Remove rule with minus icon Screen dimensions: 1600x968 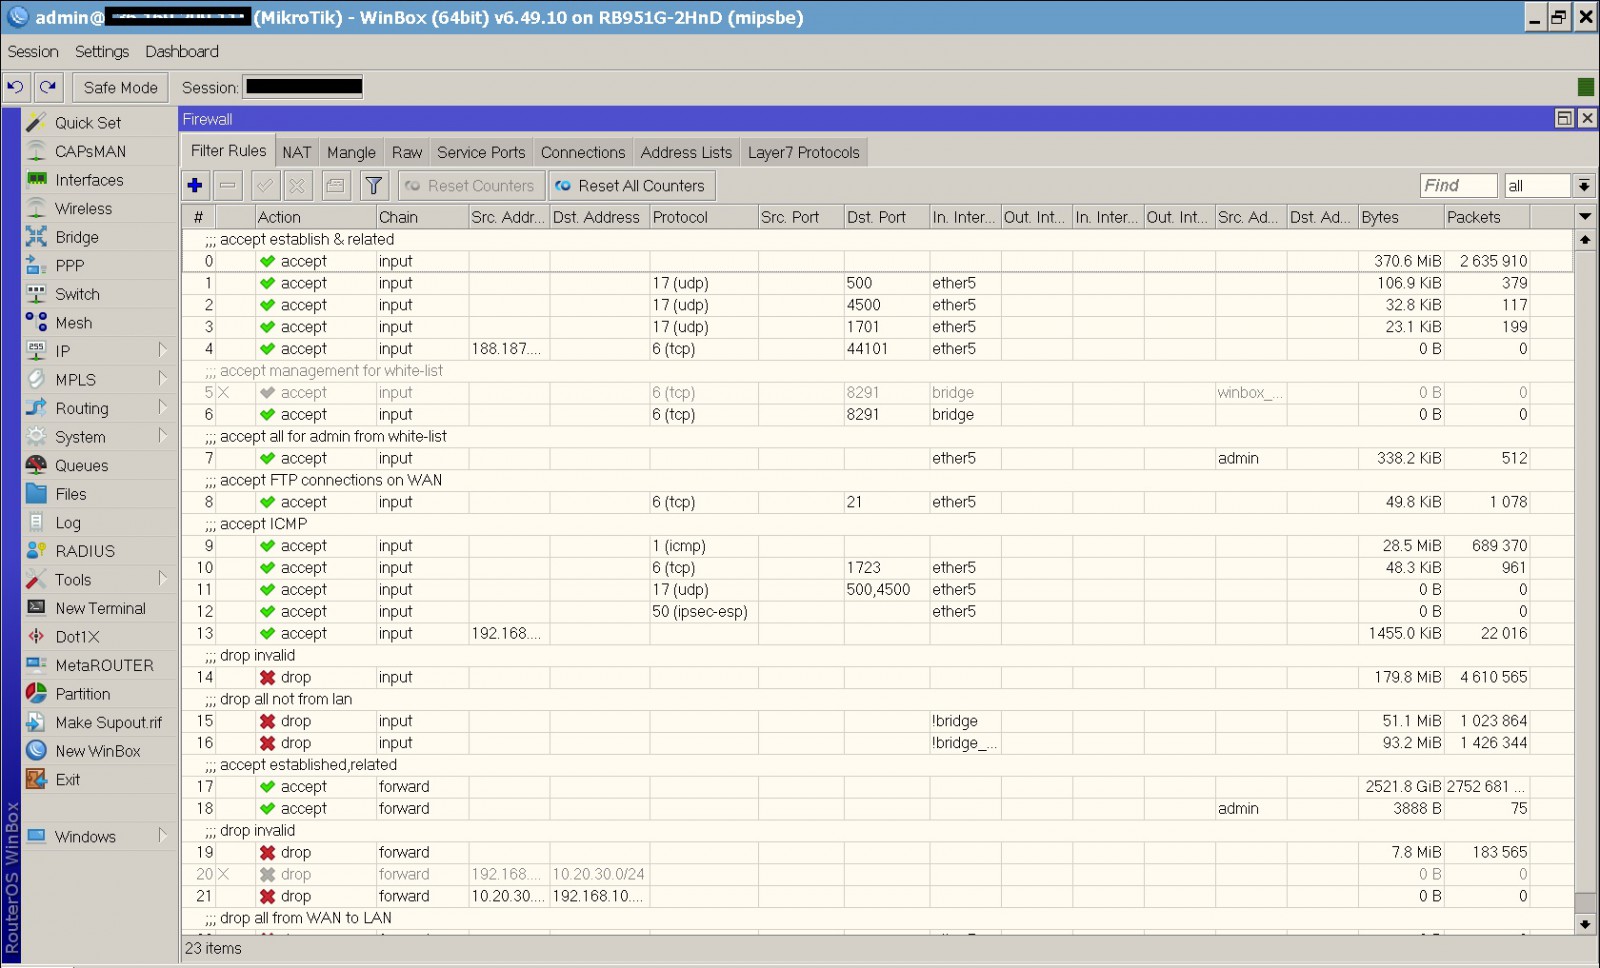click(x=228, y=185)
